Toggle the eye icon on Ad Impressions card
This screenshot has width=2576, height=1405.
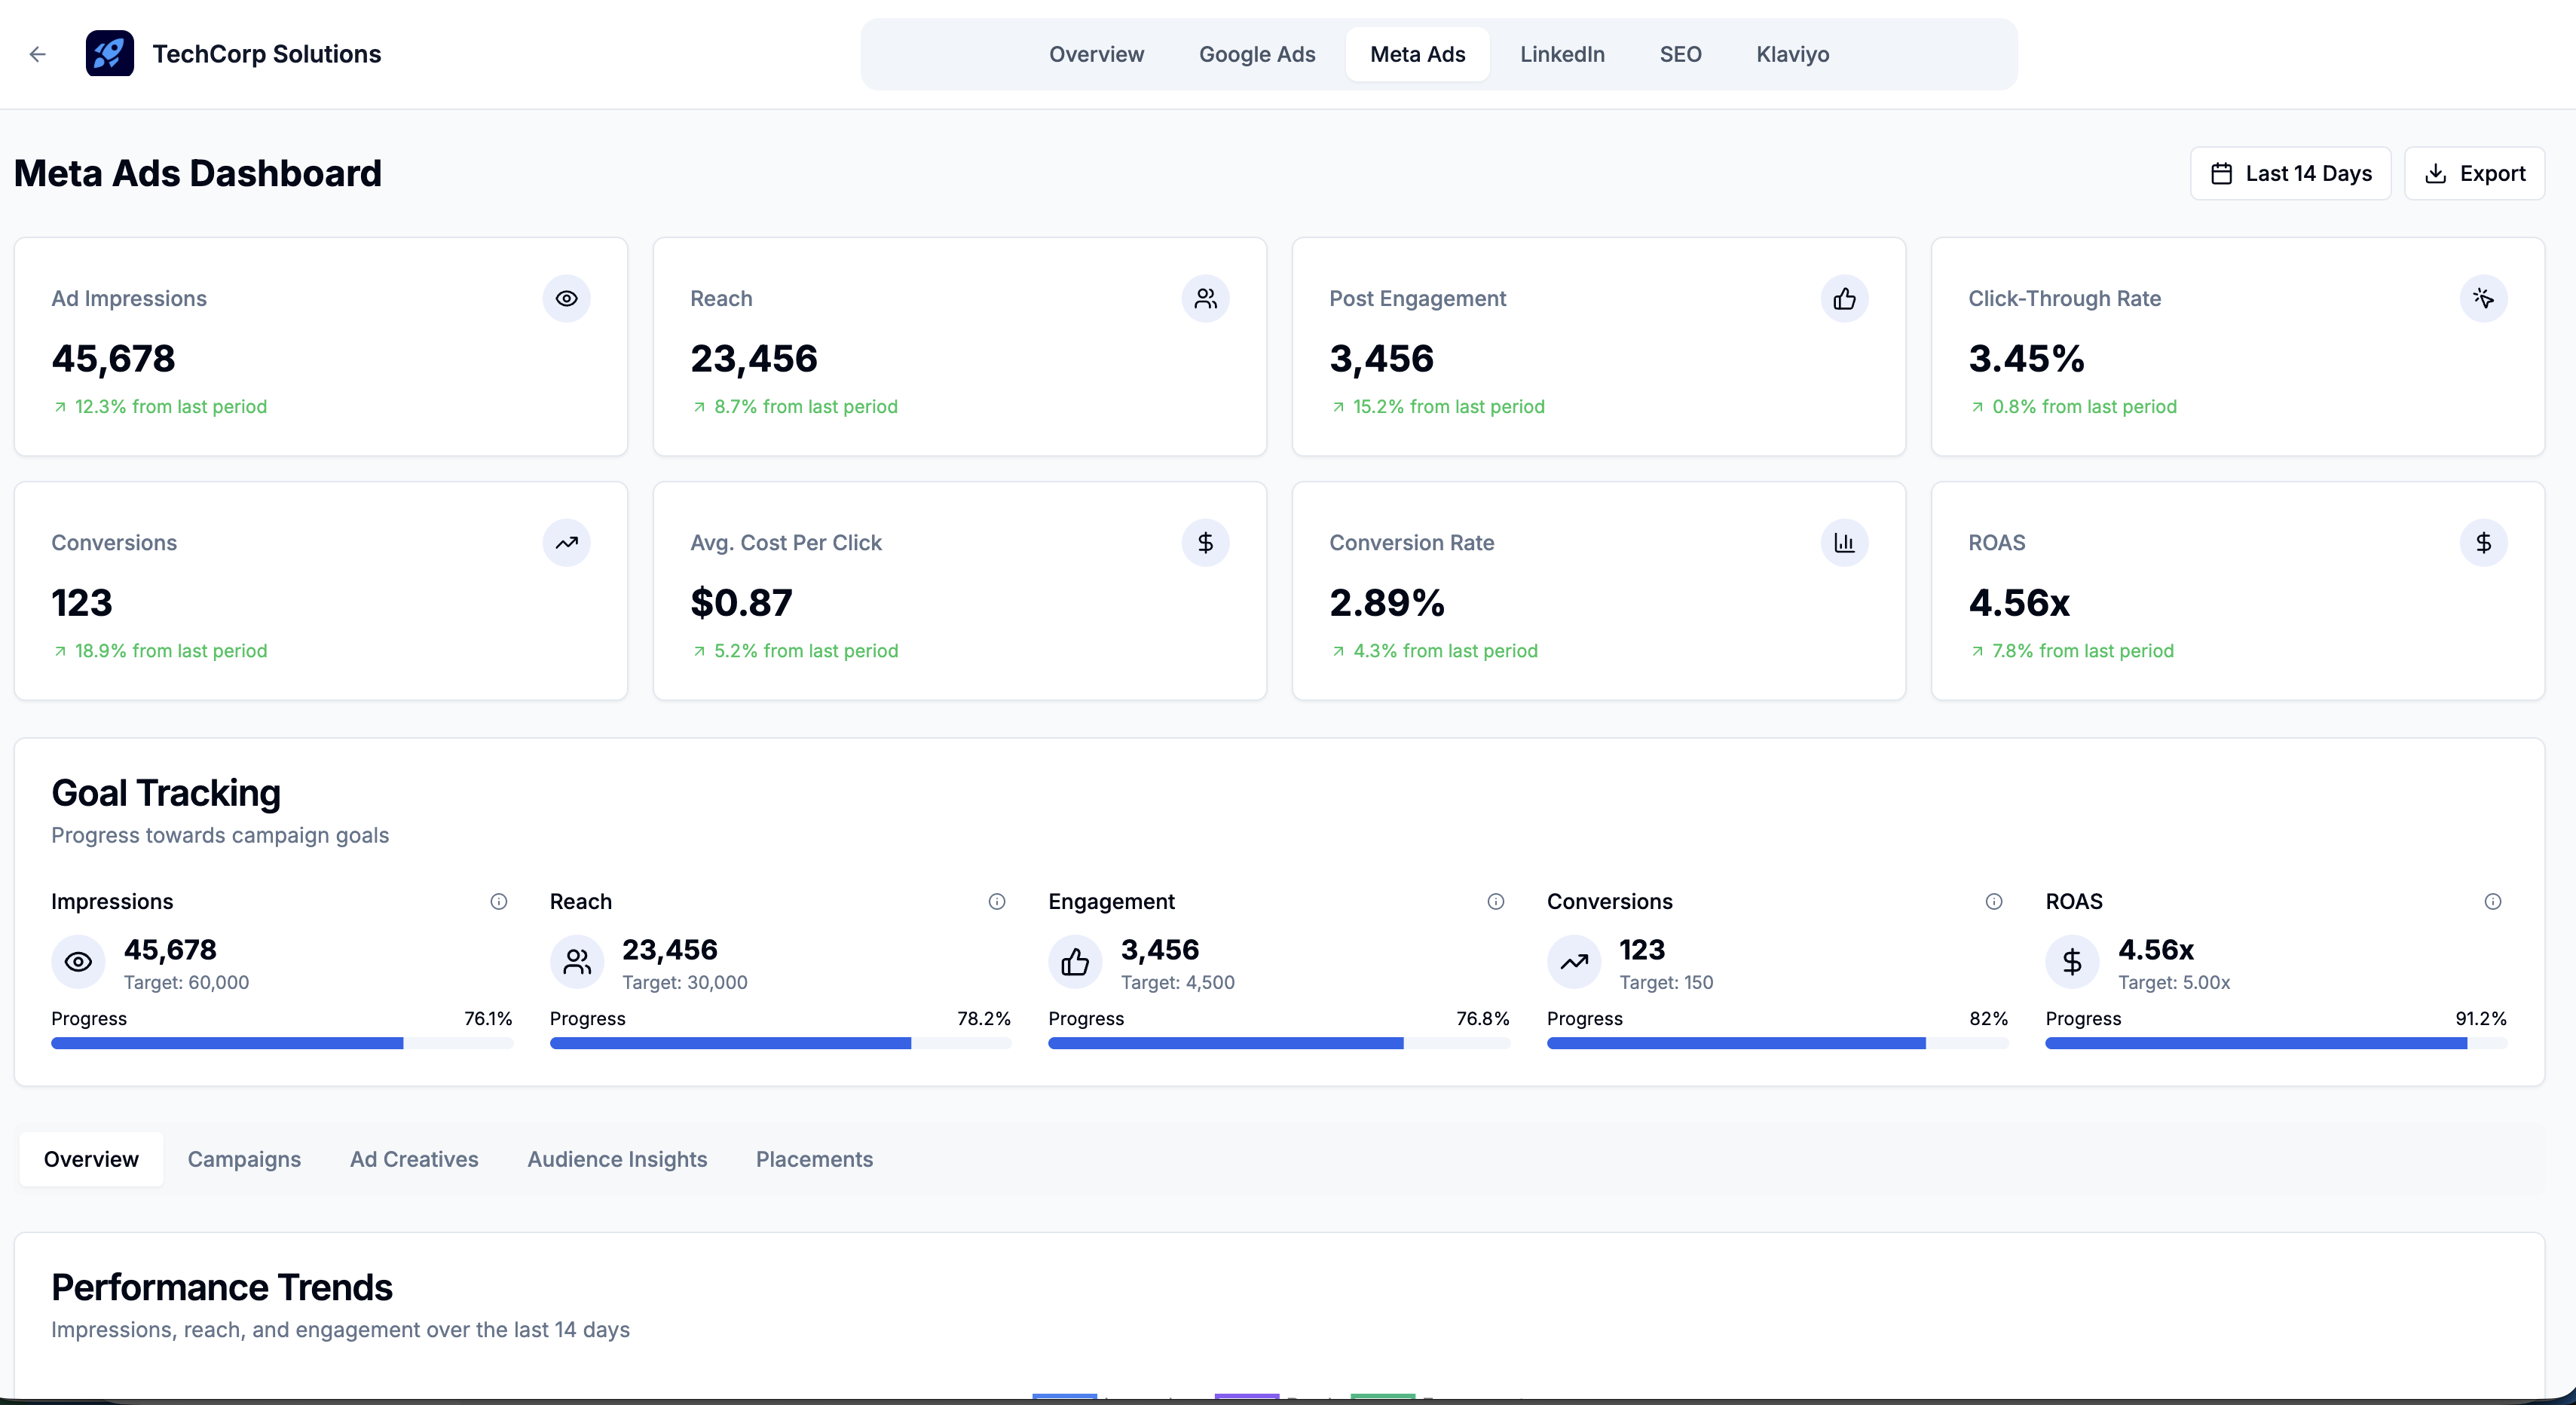coord(566,299)
